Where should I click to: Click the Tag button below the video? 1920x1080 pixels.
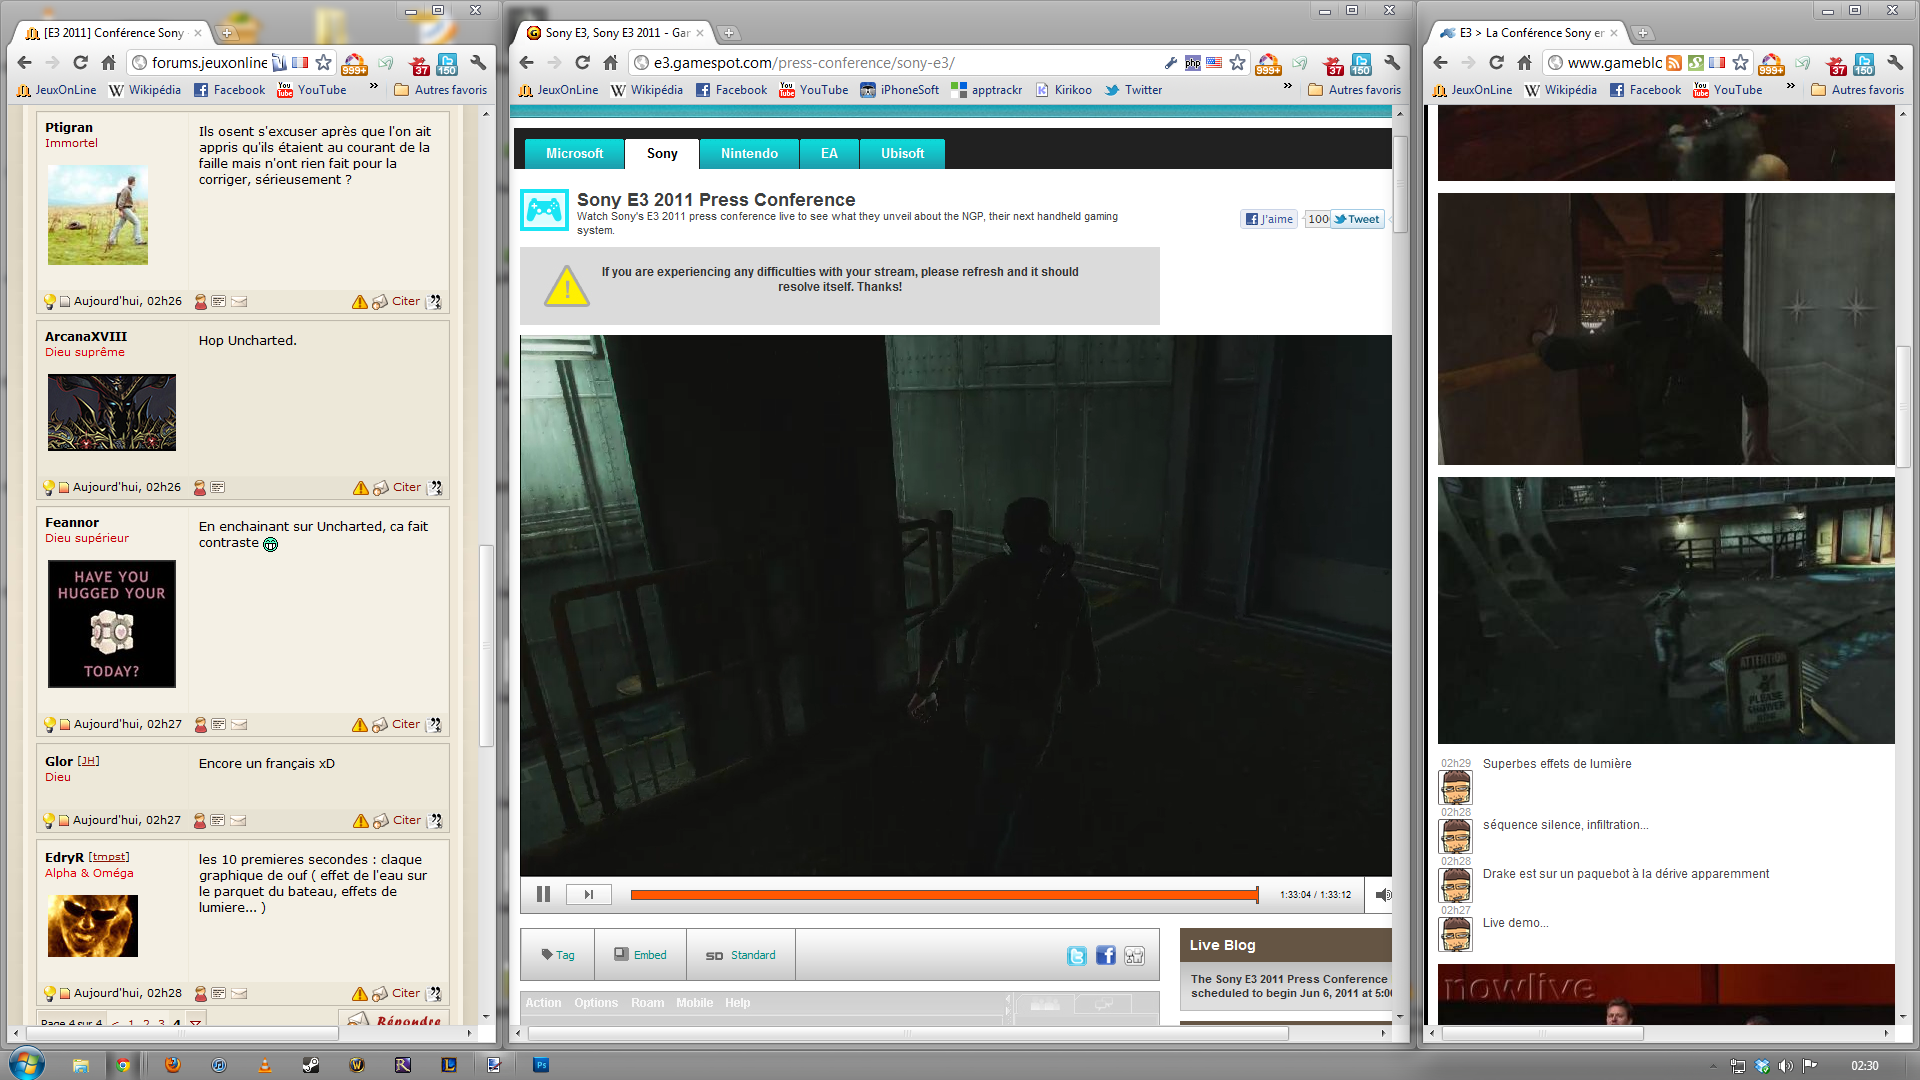click(558, 955)
